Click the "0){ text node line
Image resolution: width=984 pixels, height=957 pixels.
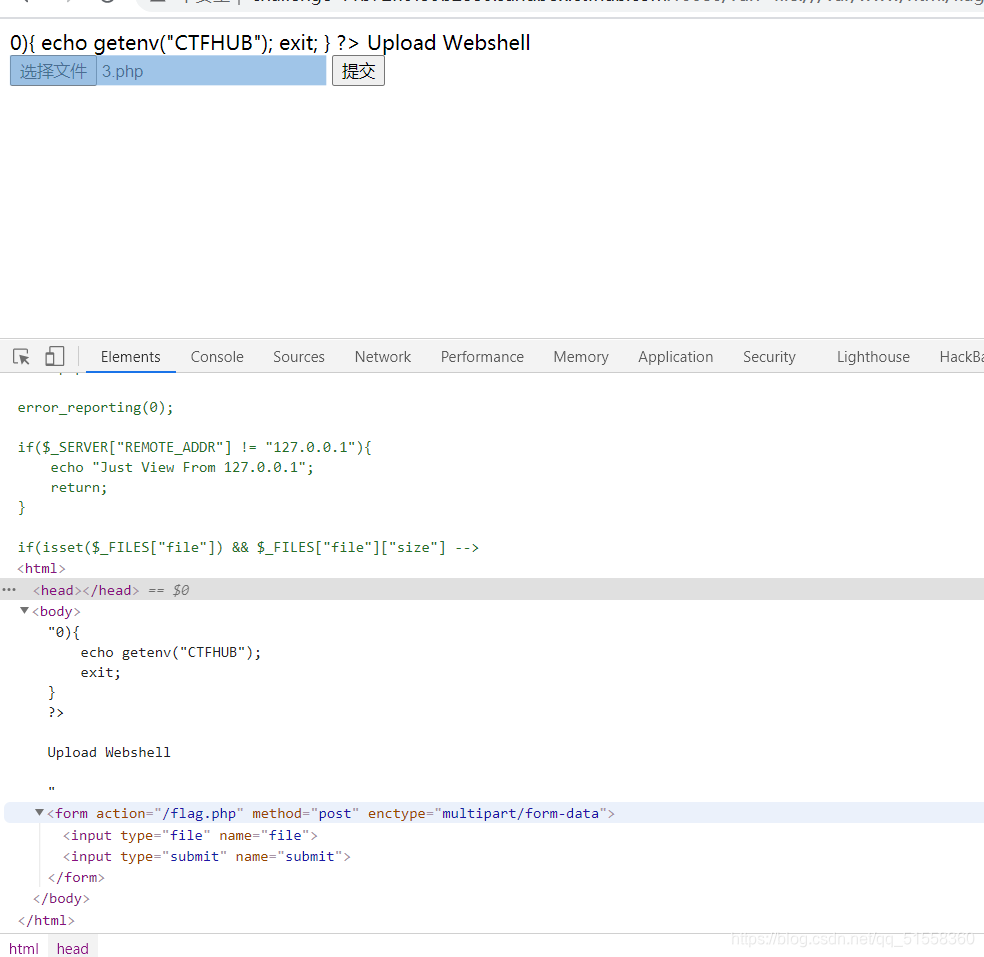64,633
